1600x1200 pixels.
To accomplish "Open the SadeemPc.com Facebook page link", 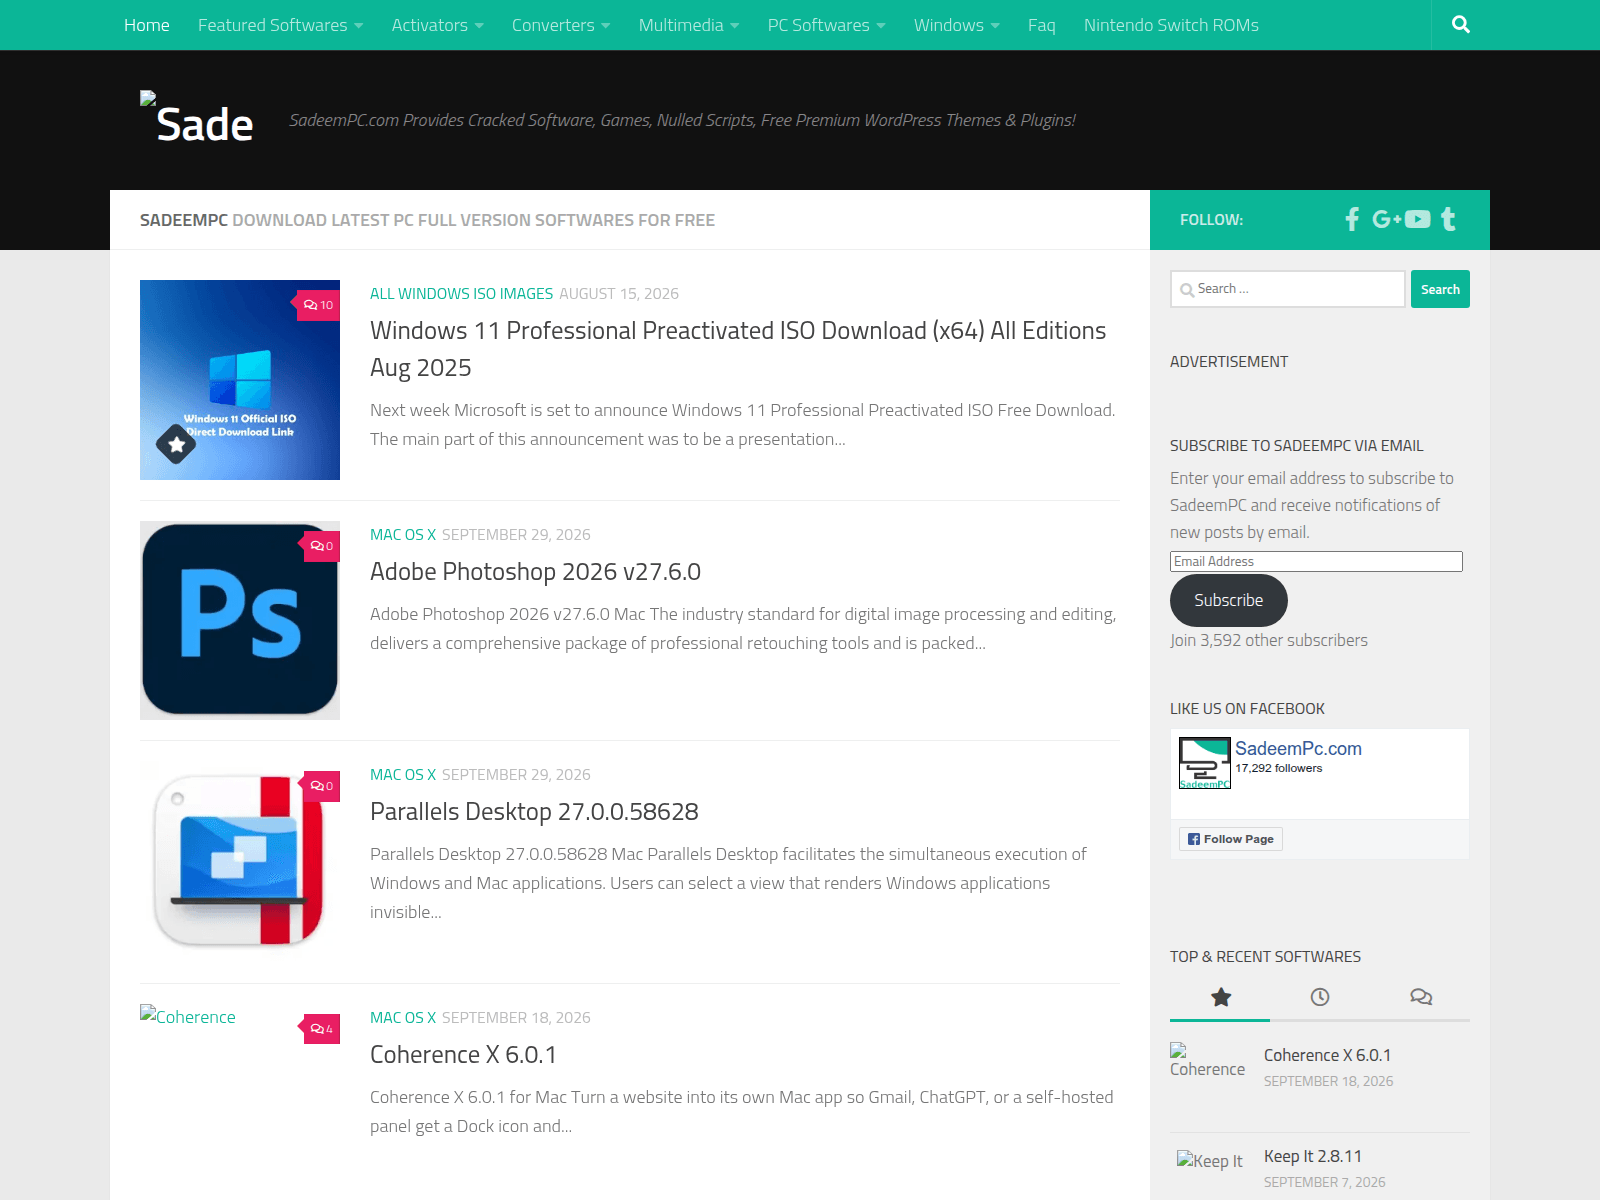I will click(x=1298, y=748).
